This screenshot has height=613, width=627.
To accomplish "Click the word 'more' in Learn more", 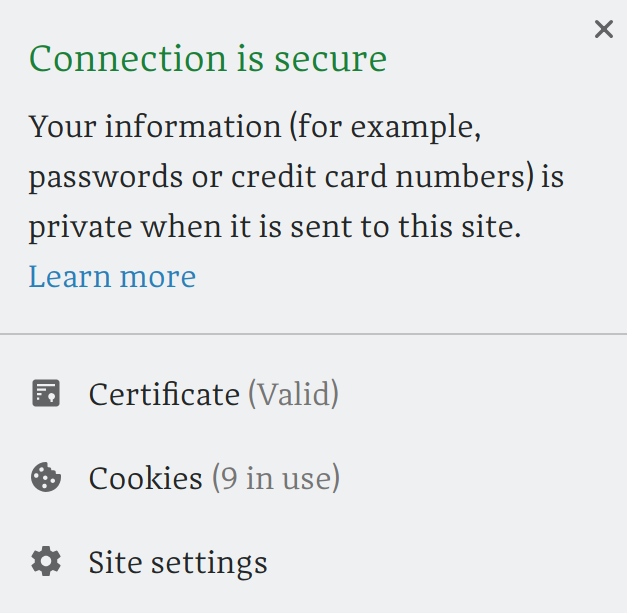I will tap(158, 277).
